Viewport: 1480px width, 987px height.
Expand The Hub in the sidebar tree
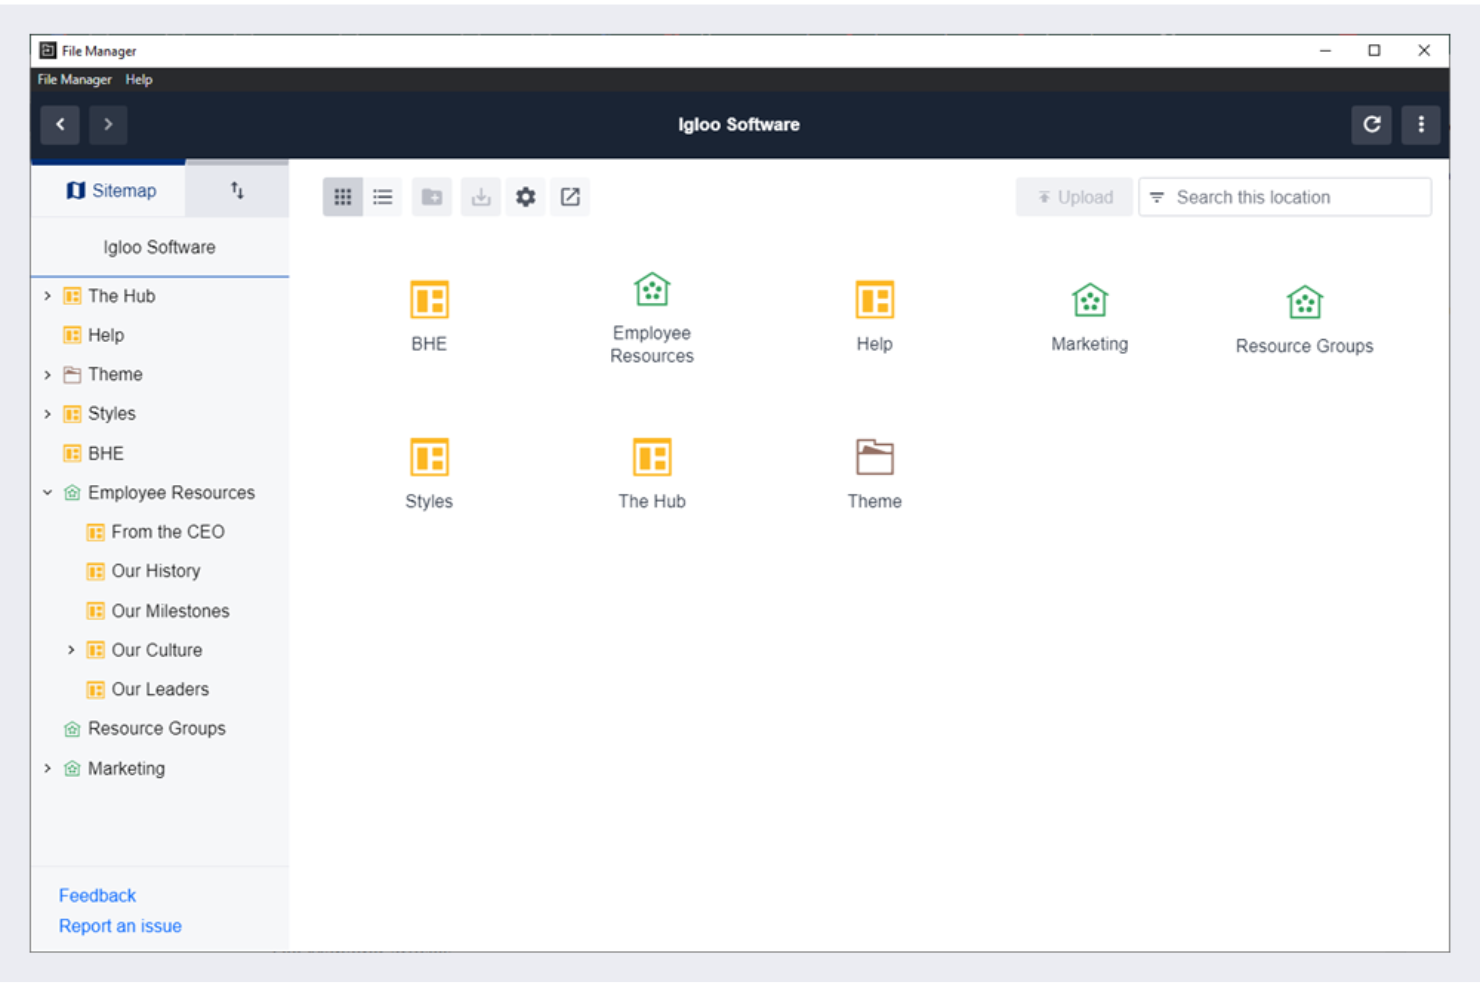pos(47,296)
